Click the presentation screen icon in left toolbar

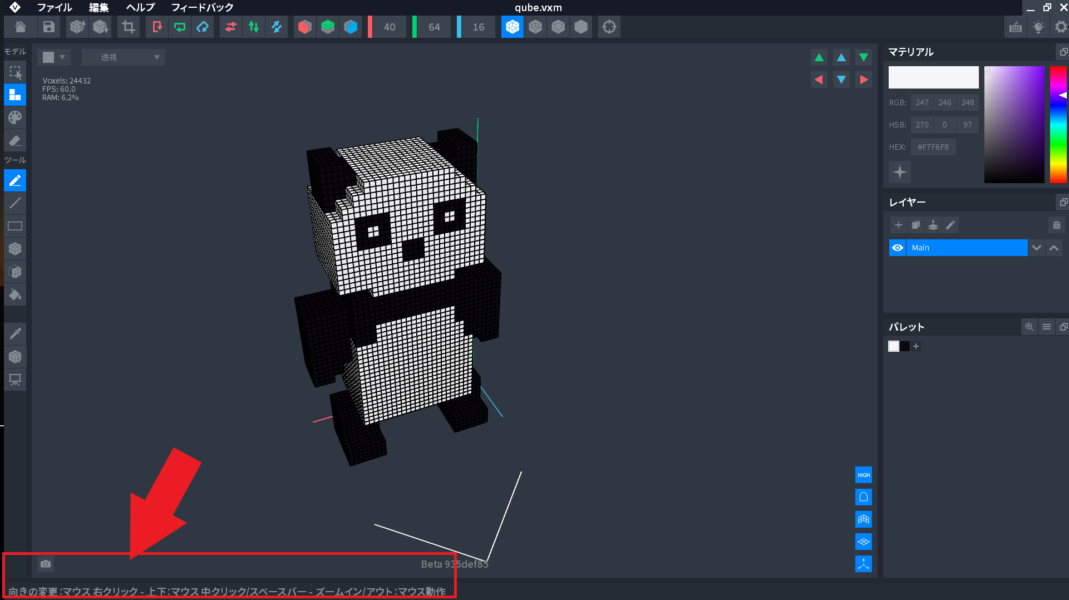(x=15, y=379)
